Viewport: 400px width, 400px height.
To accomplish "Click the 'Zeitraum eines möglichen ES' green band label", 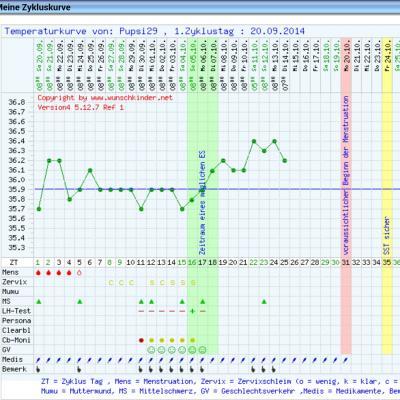I will 202,203.
